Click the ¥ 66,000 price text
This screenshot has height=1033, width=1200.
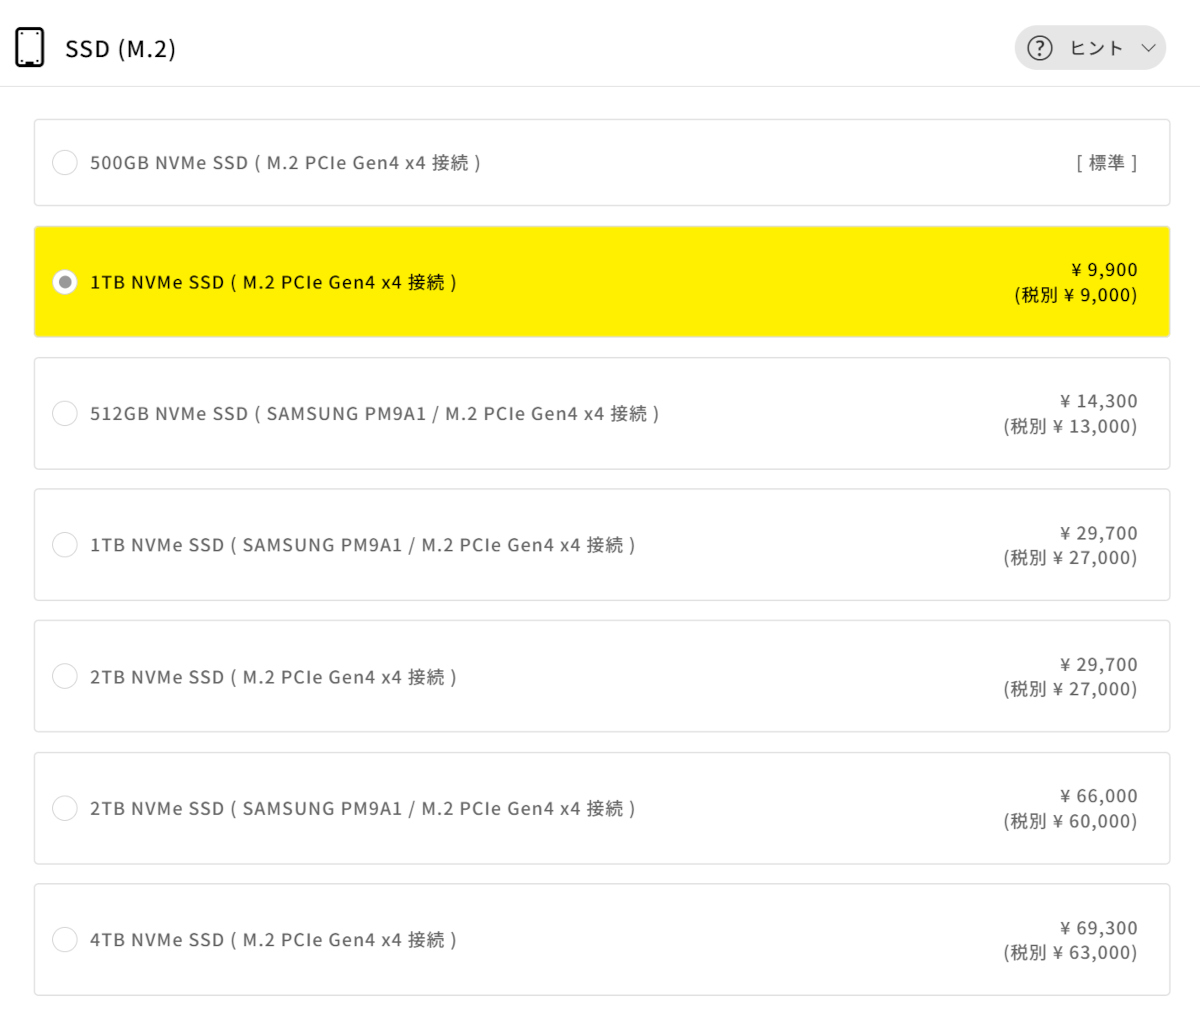1098,796
